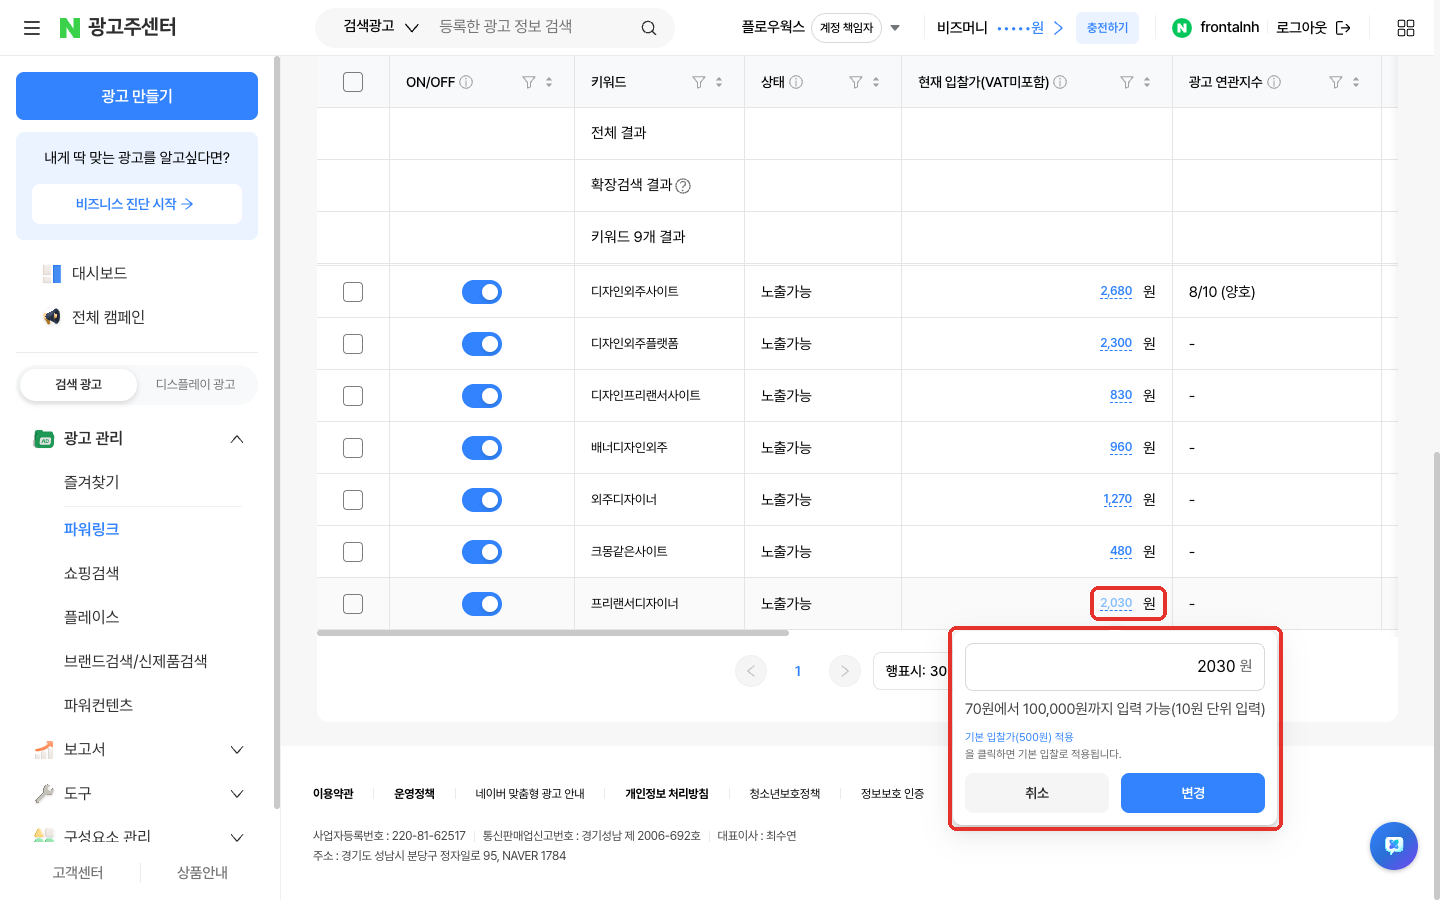The height and width of the screenshot is (900, 1440).
Task: Click the 확장검색 결과 help icon
Action: (683, 186)
